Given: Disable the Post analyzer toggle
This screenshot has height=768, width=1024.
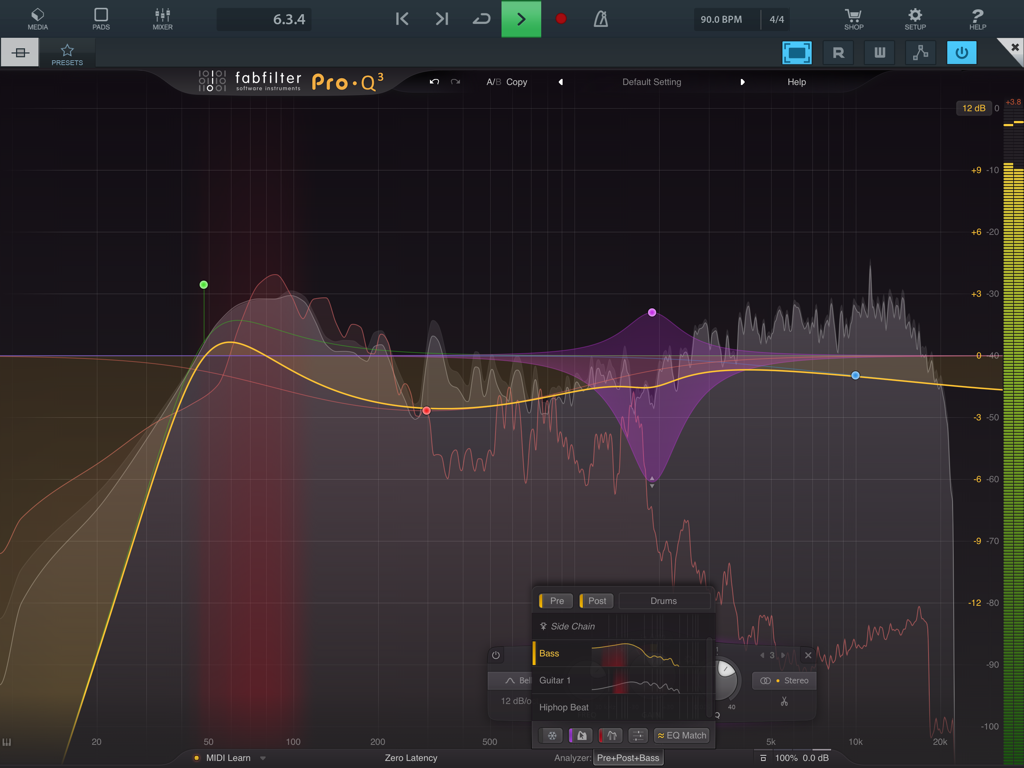Looking at the screenshot, I should point(596,600).
